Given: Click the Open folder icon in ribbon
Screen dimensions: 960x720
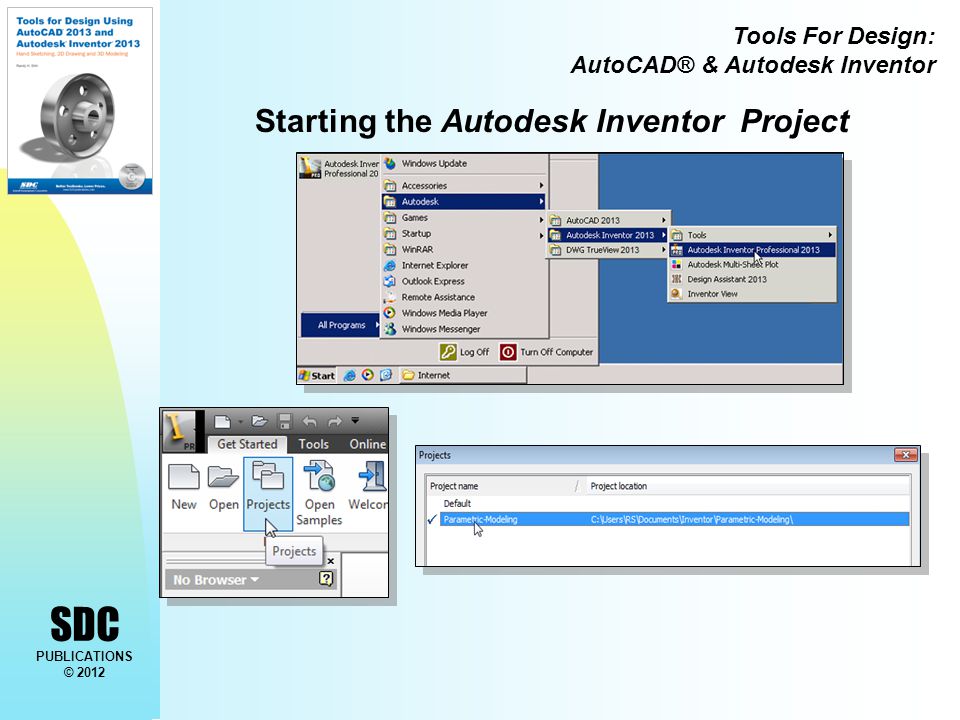Looking at the screenshot, I should point(223,487).
